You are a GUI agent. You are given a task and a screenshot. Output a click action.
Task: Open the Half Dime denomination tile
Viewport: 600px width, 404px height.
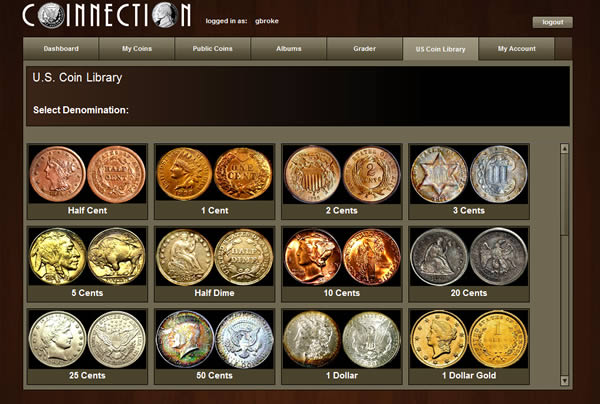pyautogui.click(x=214, y=264)
